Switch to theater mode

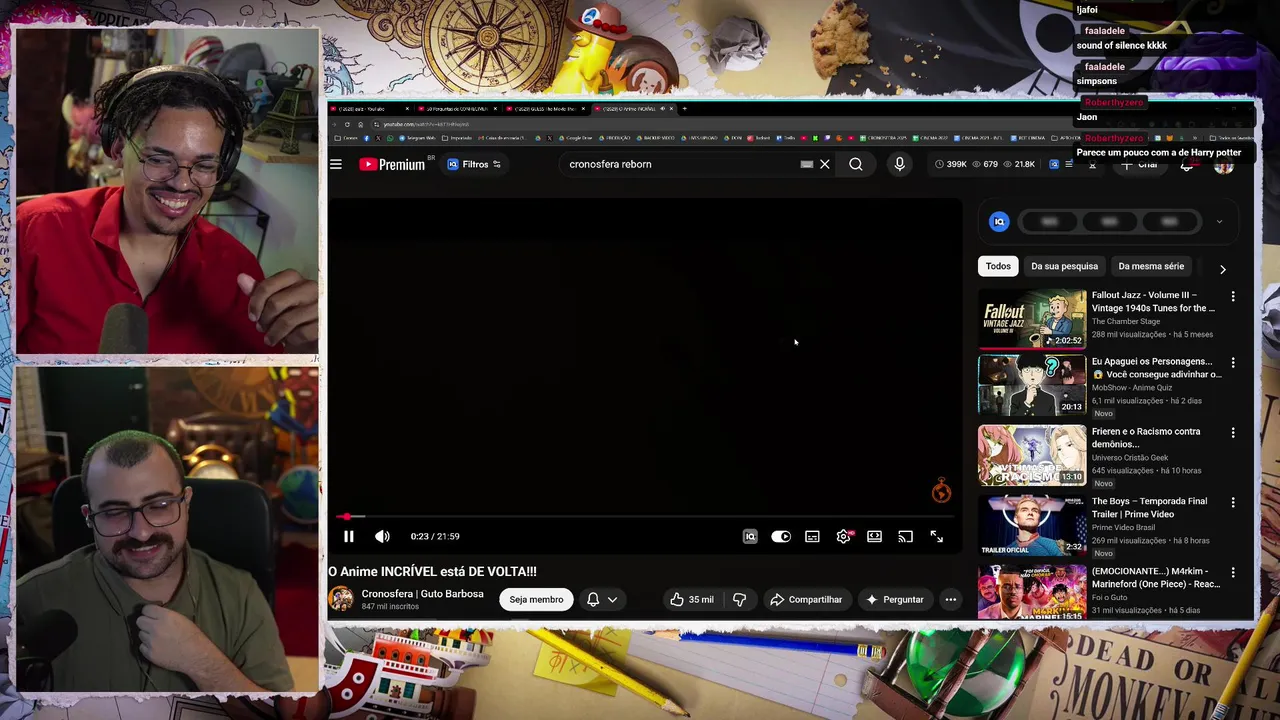(x=874, y=536)
